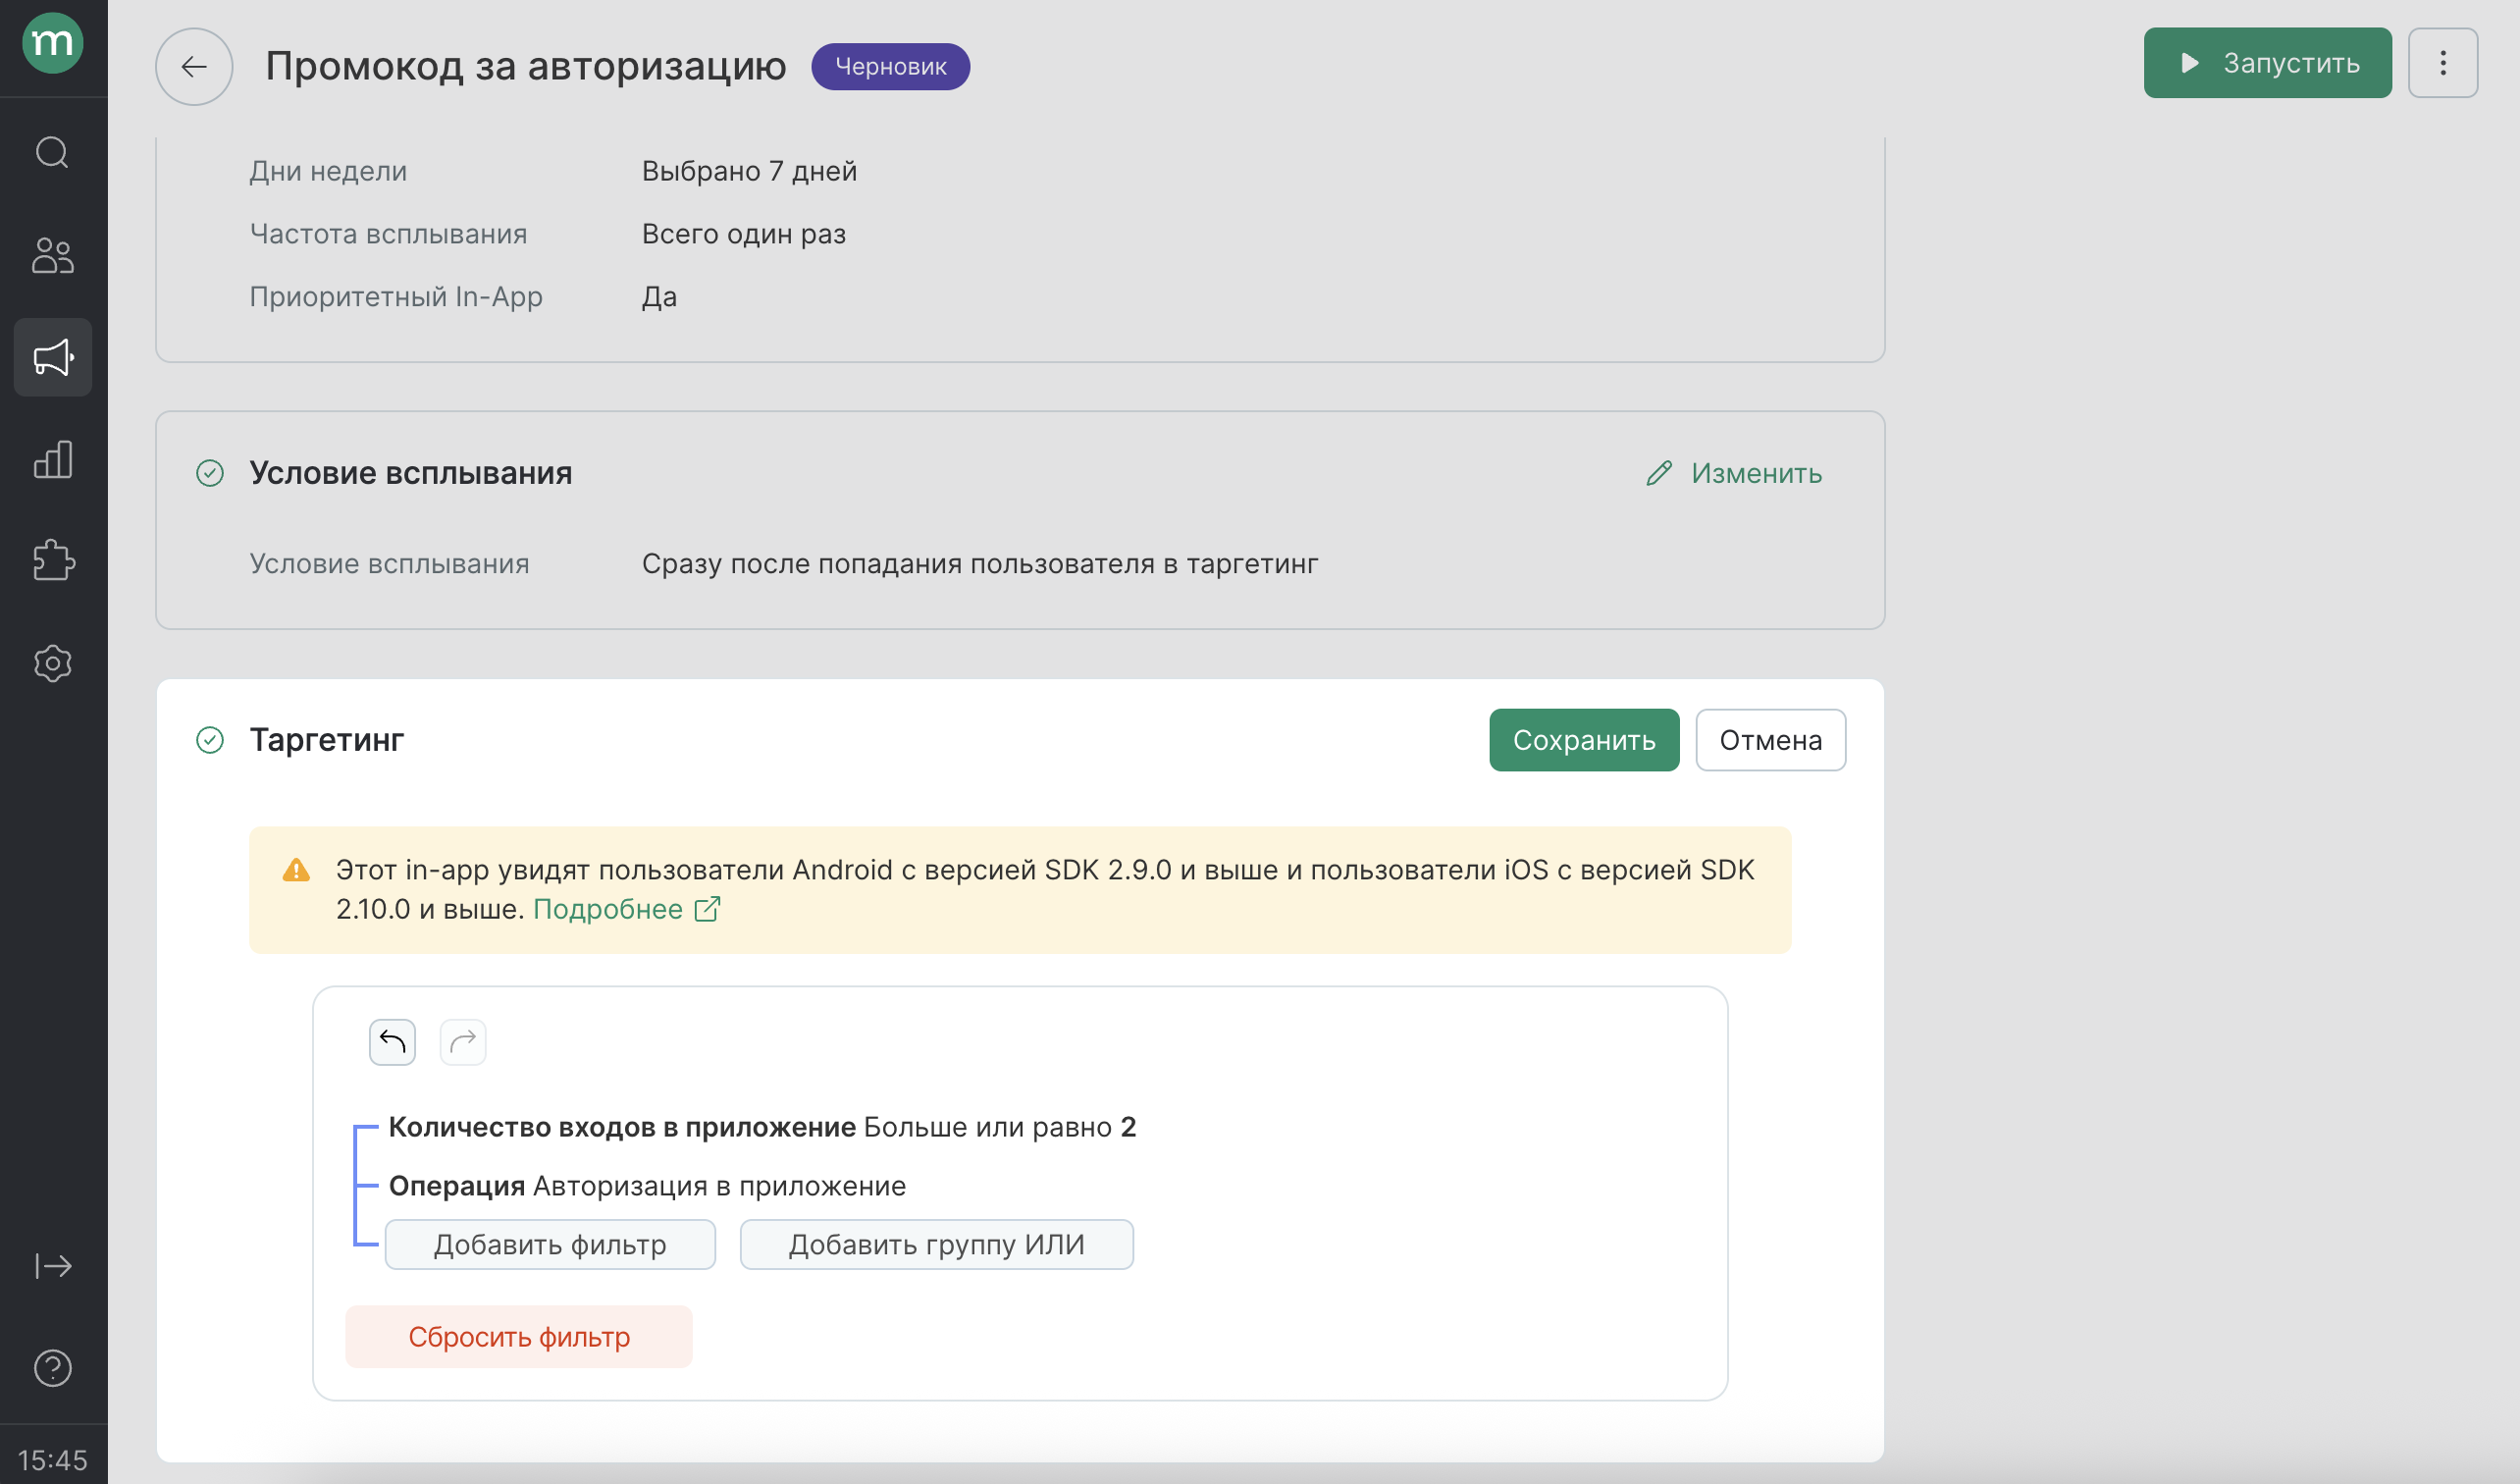Viewport: 2520px width, 1484px height.
Task: Click the value Выбрано 7 дней
Action: point(749,171)
